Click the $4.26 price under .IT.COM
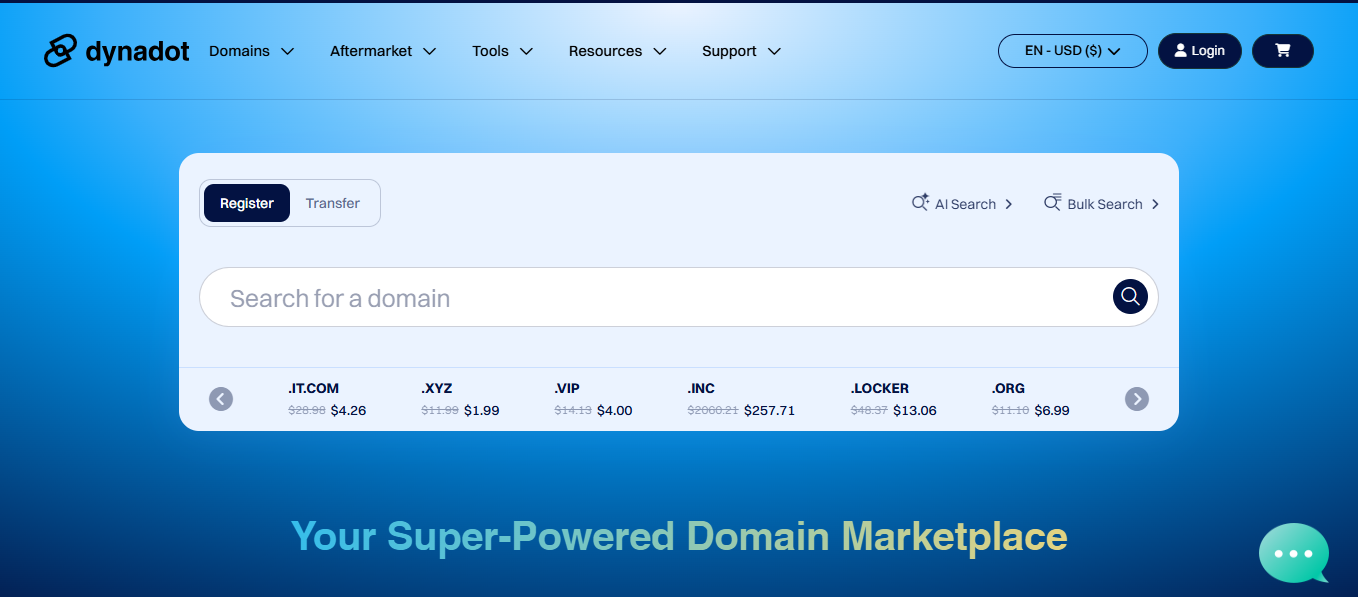Image resolution: width=1358 pixels, height=597 pixels. click(348, 410)
